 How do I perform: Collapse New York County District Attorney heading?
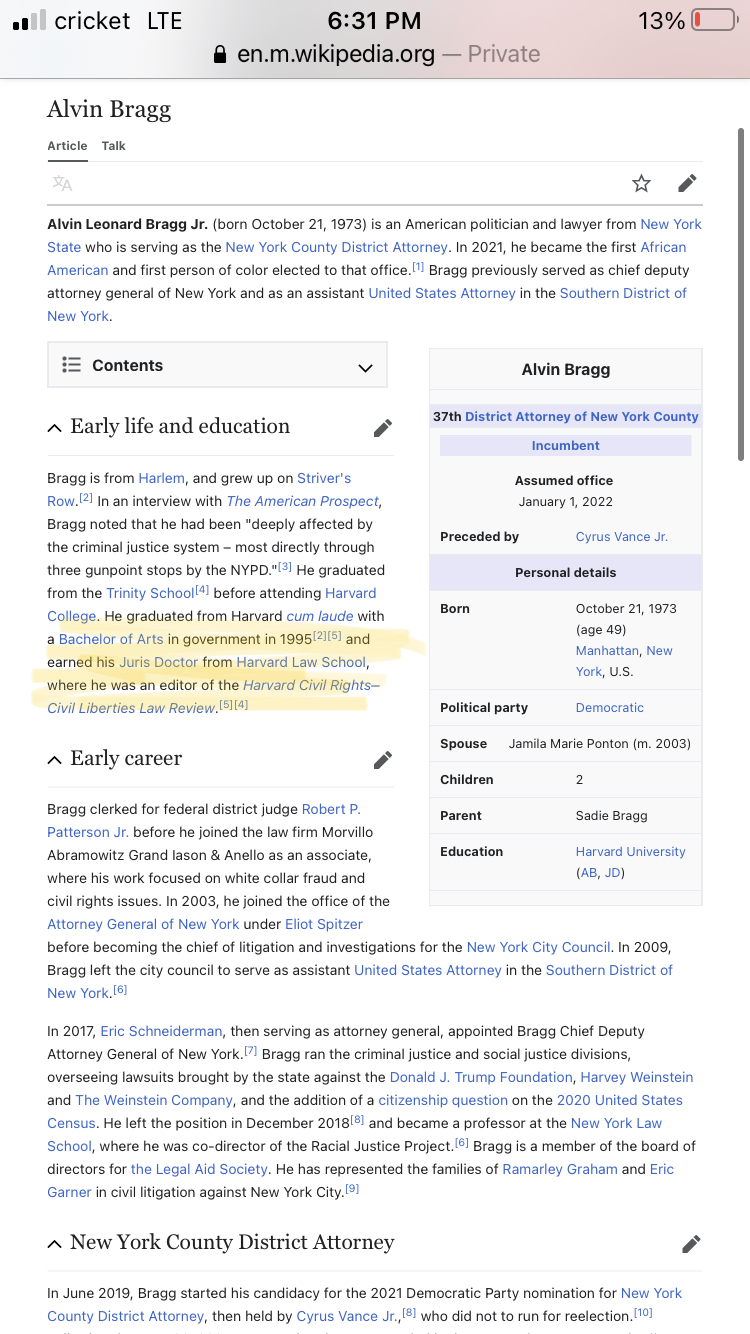(x=54, y=1244)
